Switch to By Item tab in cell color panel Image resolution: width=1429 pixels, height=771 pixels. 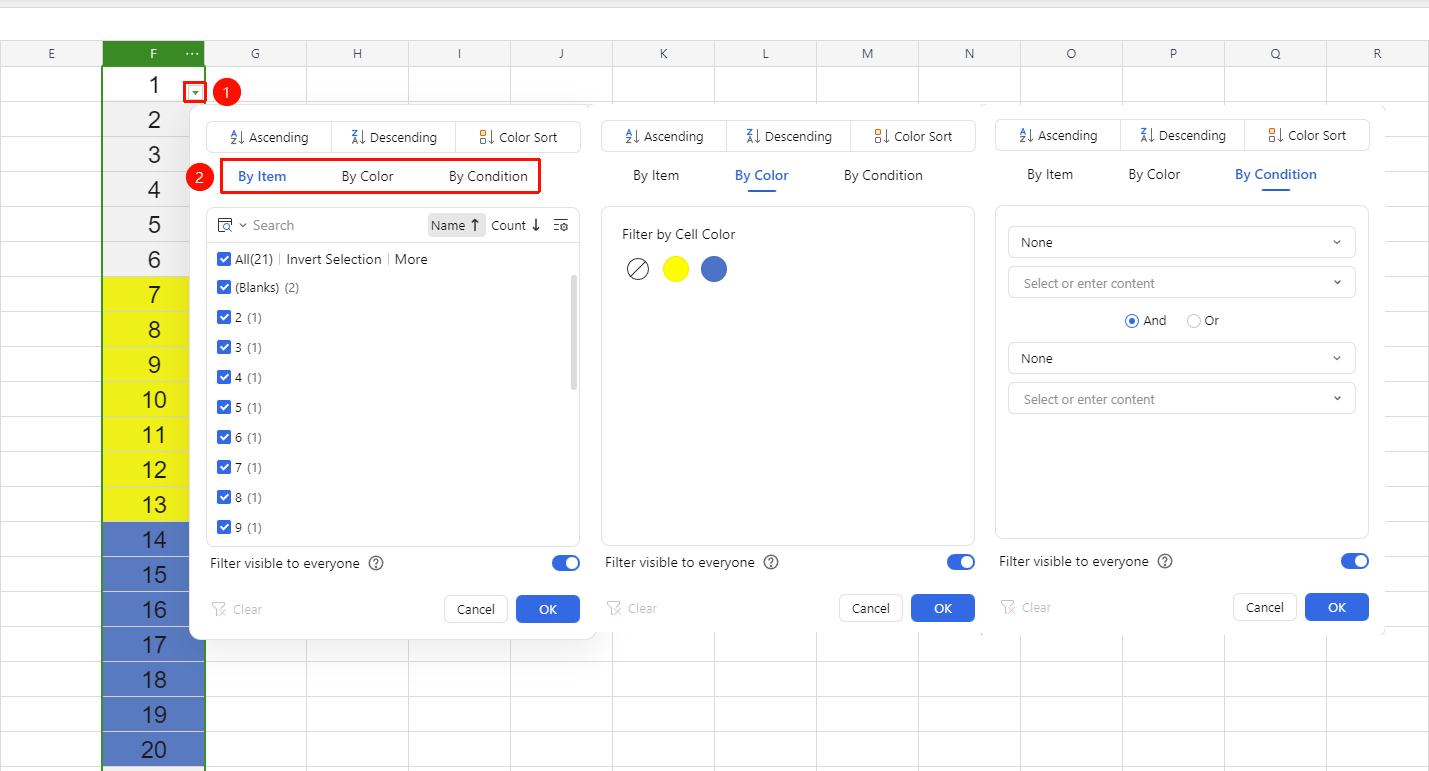click(656, 175)
